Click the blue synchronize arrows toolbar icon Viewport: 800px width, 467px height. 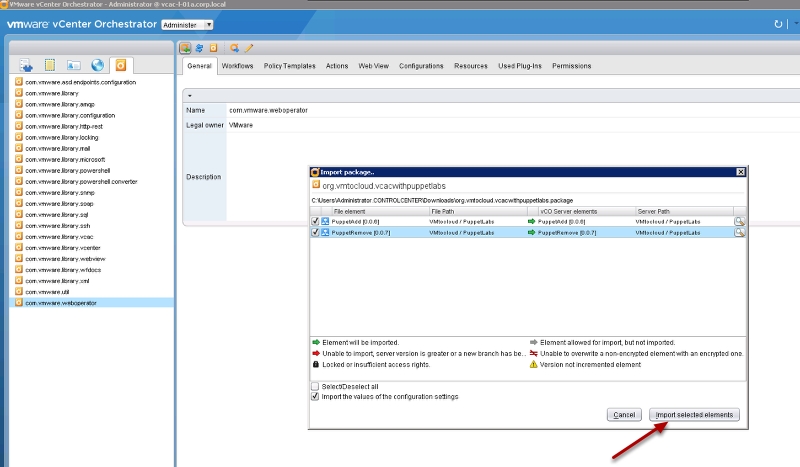click(199, 48)
